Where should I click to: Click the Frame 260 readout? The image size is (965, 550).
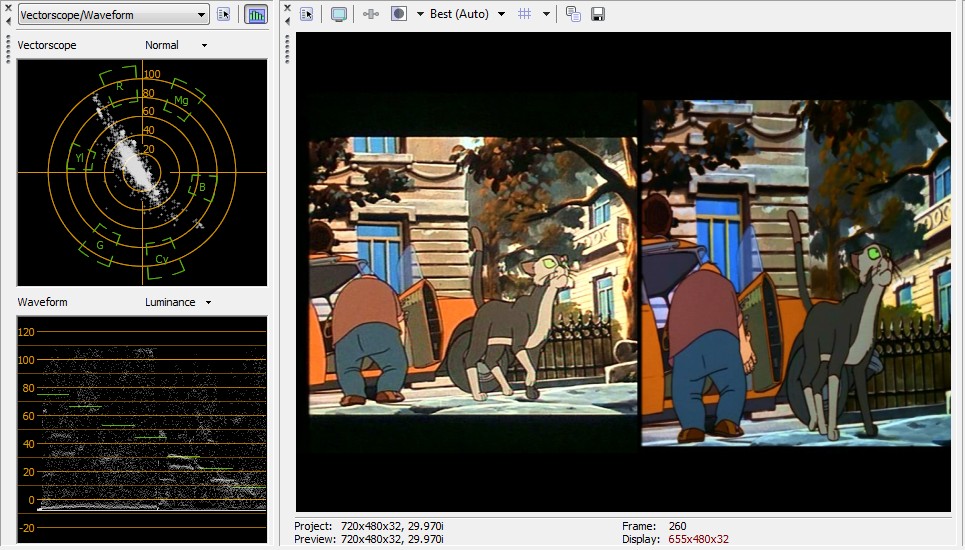tap(654, 526)
